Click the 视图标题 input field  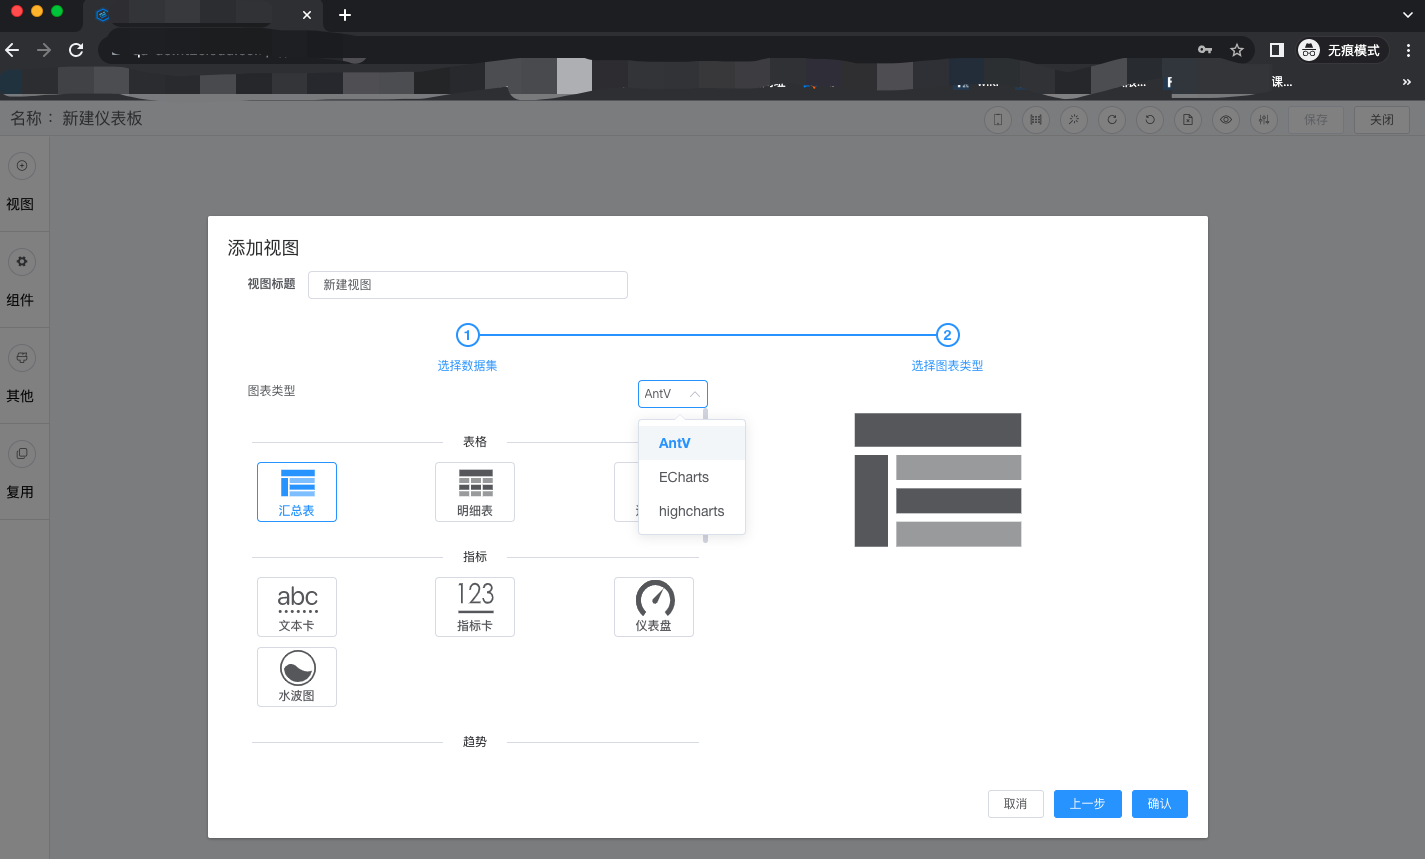pos(468,285)
